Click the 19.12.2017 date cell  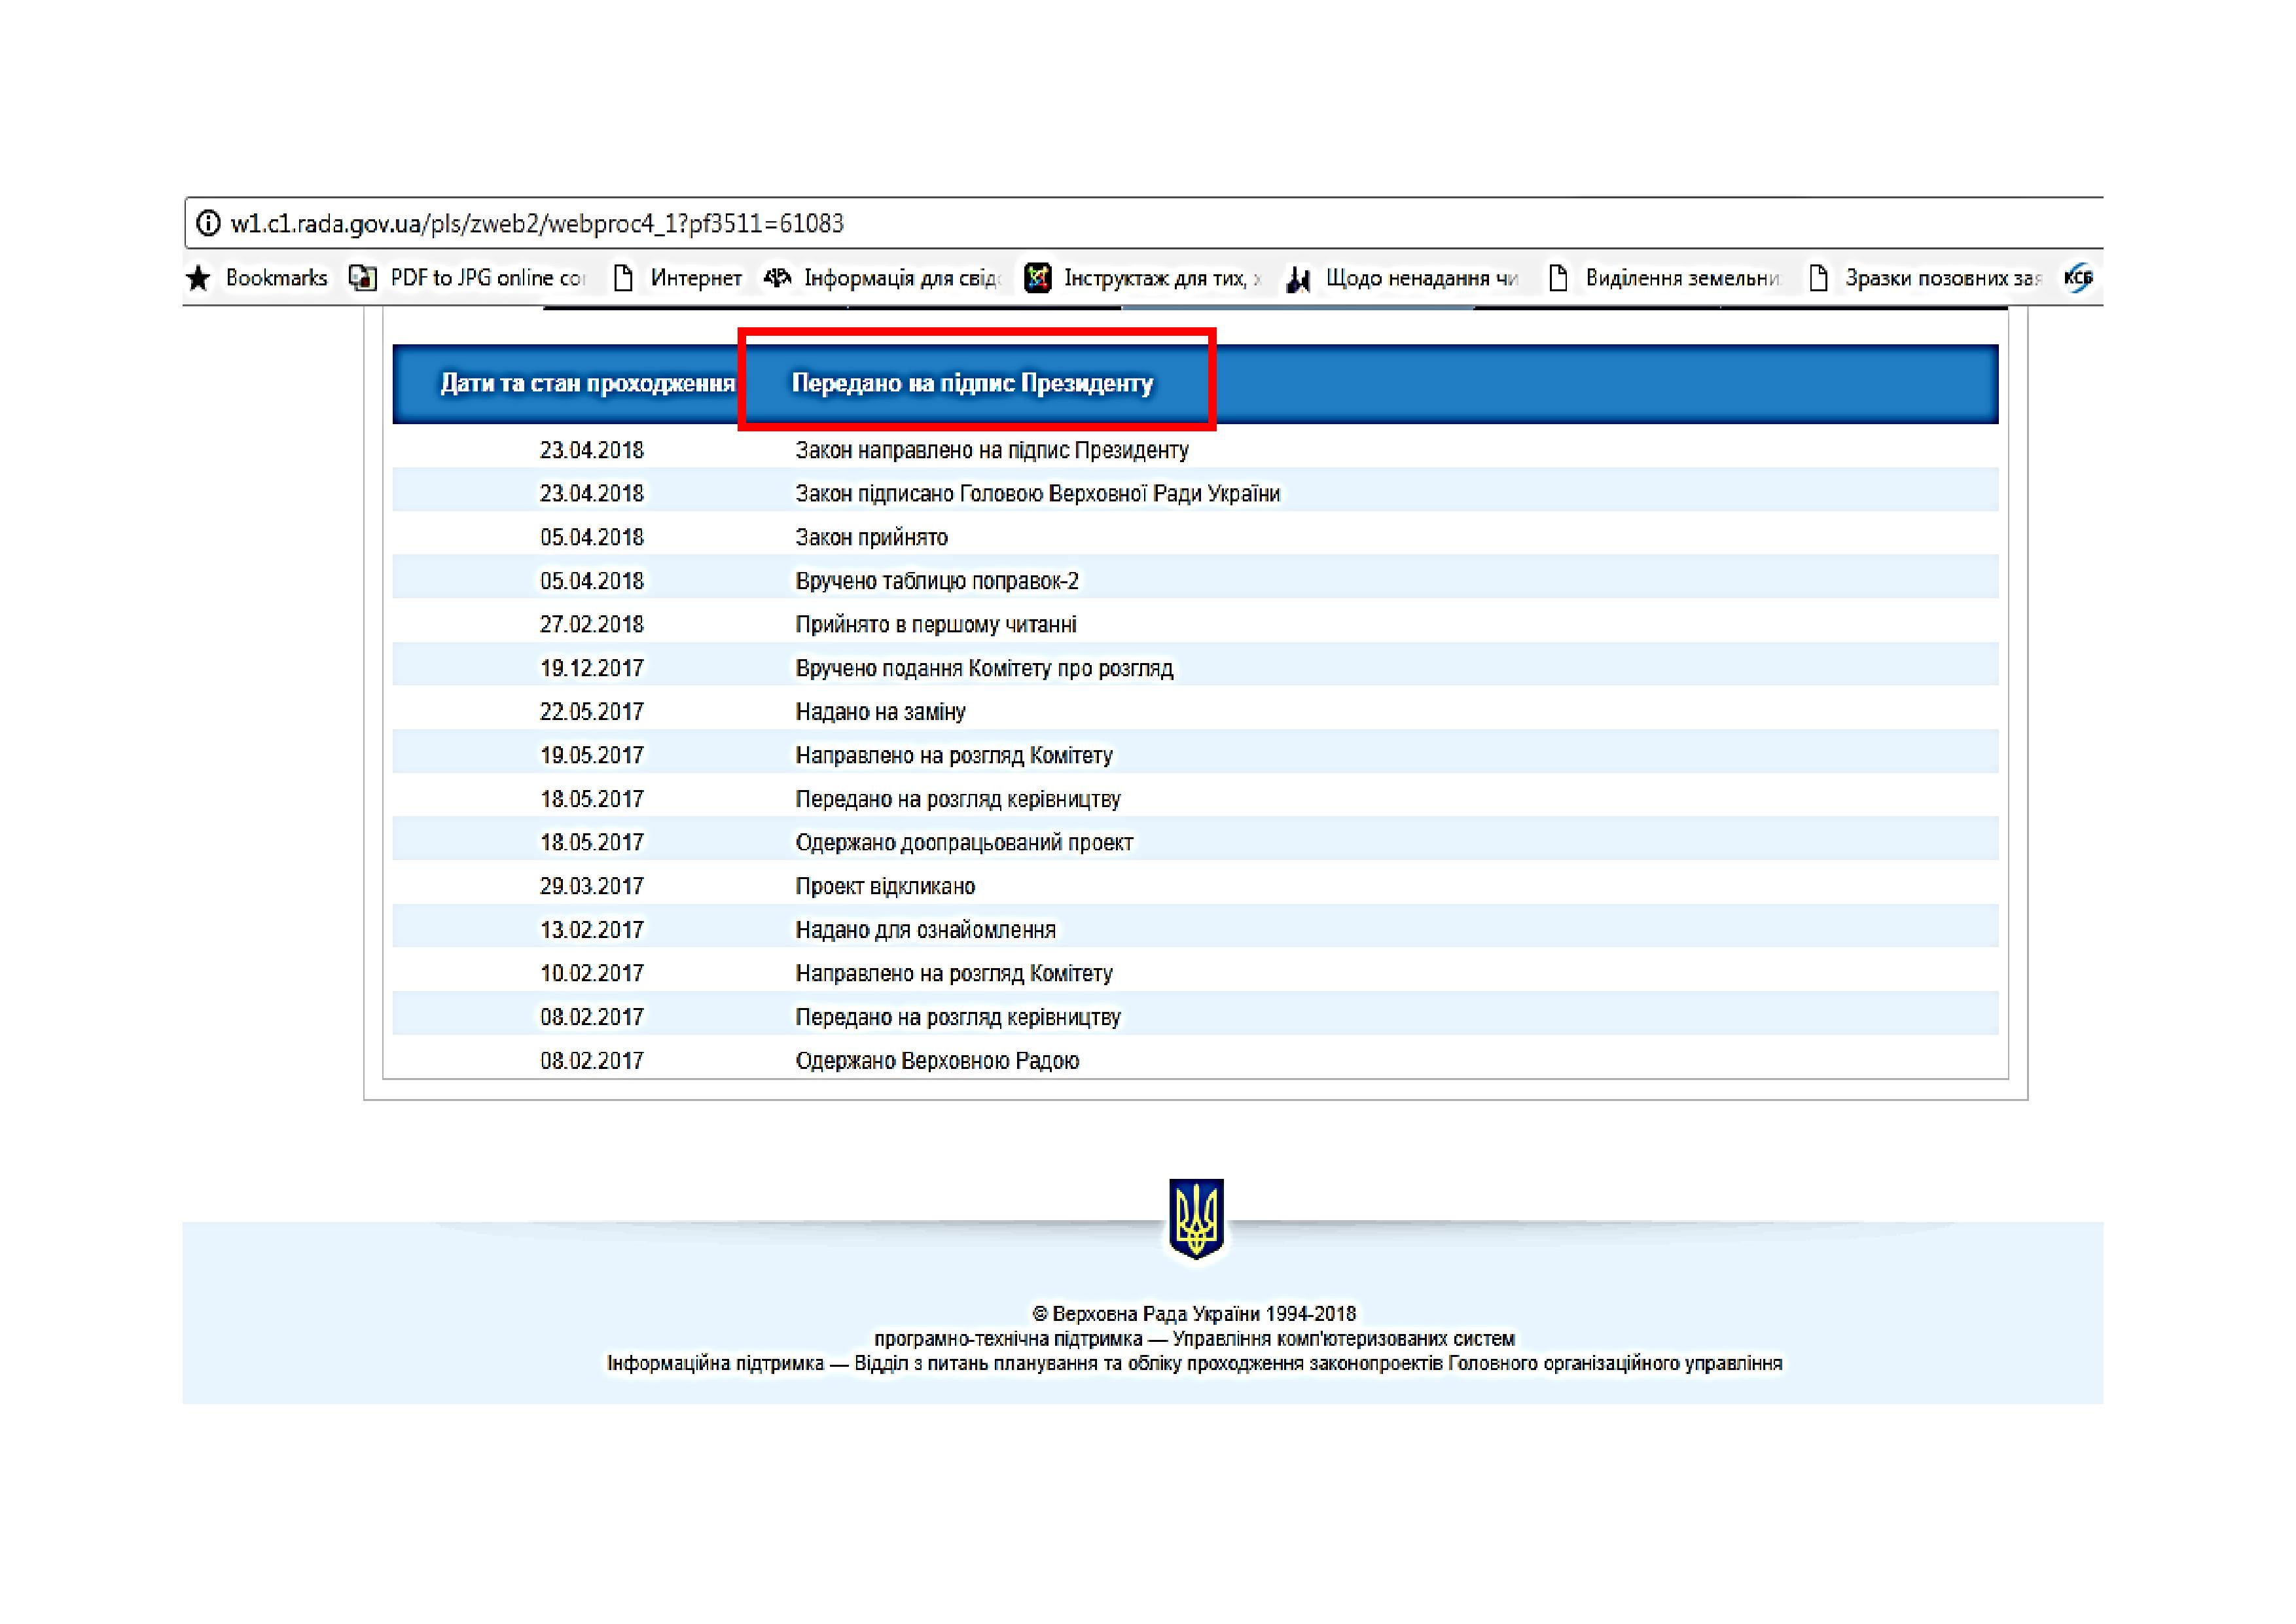592,668
